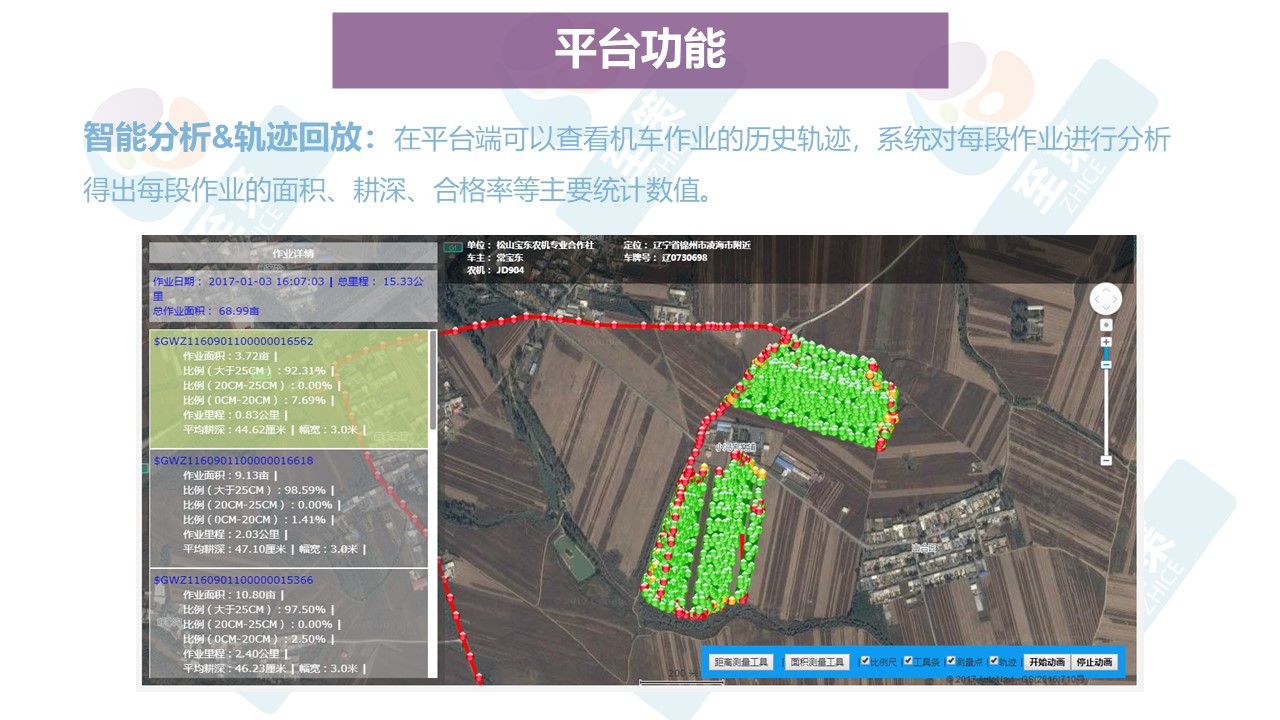Image resolution: width=1280 pixels, height=720 pixels.
Task: Open work segment $GWZ1160901100000015366
Action: 233,580
